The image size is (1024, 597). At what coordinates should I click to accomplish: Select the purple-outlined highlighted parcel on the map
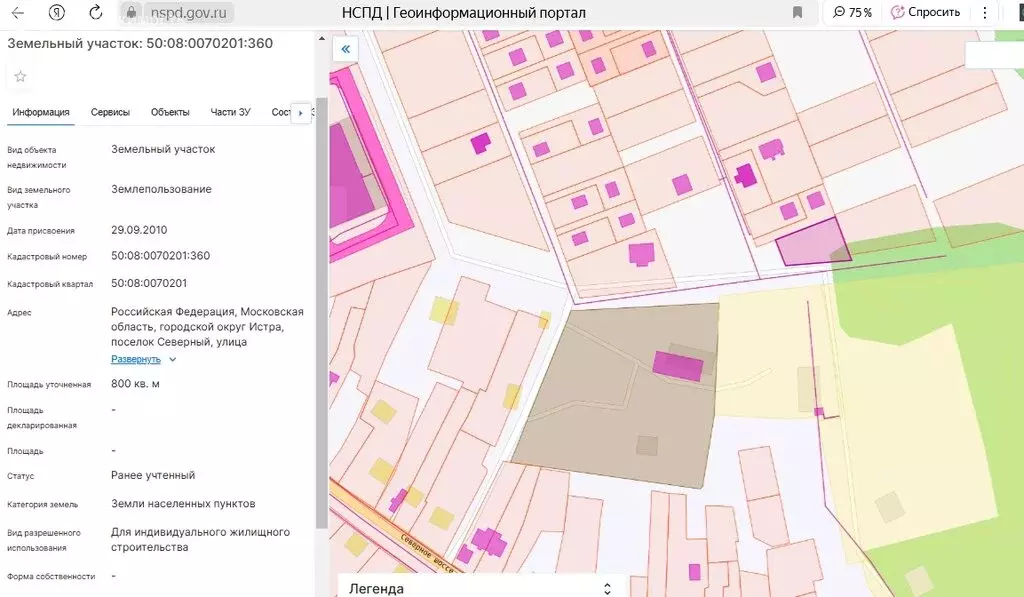point(814,242)
